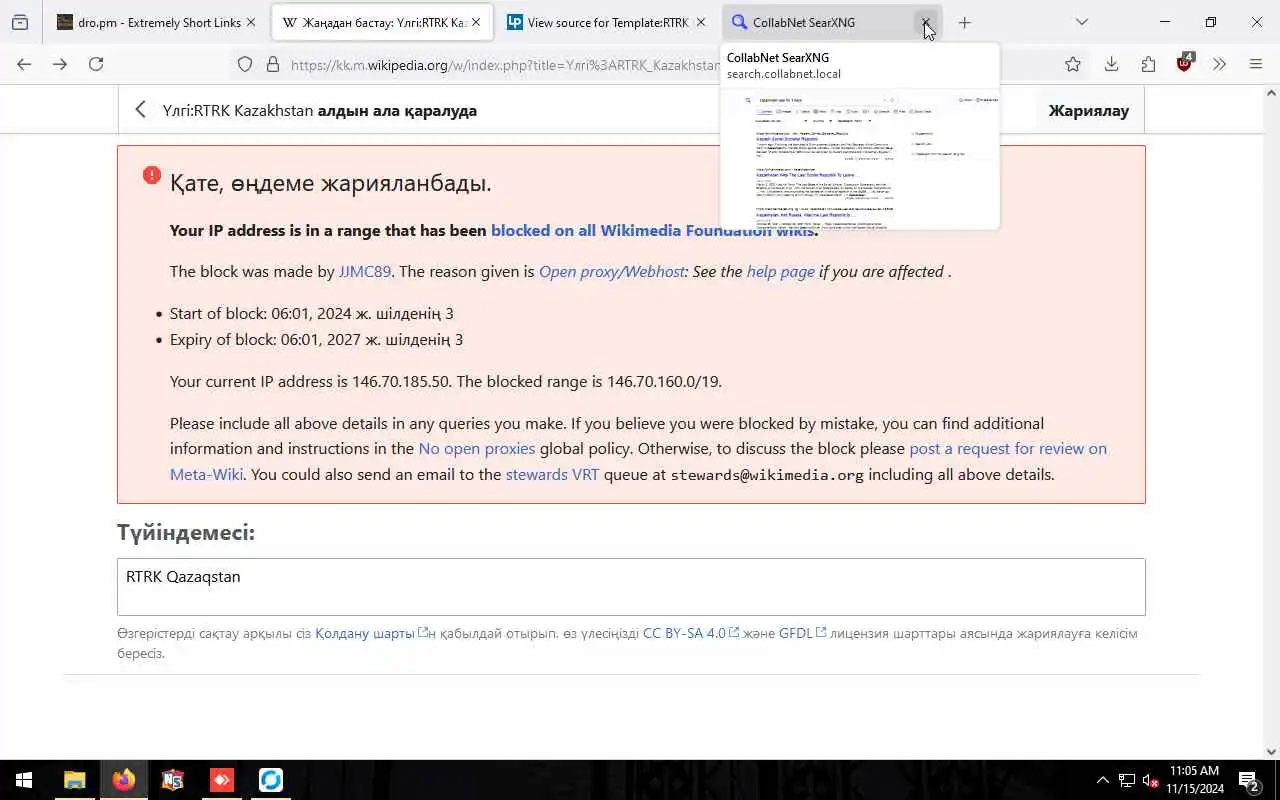The width and height of the screenshot is (1280, 800).
Task: Open a new tab
Action: pos(964,22)
